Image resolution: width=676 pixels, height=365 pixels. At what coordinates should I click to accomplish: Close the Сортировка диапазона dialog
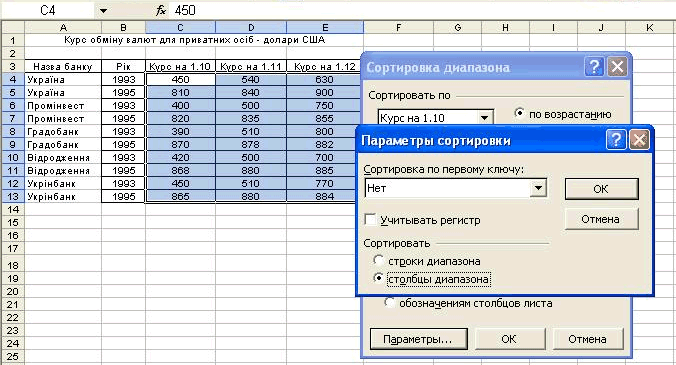coord(617,67)
